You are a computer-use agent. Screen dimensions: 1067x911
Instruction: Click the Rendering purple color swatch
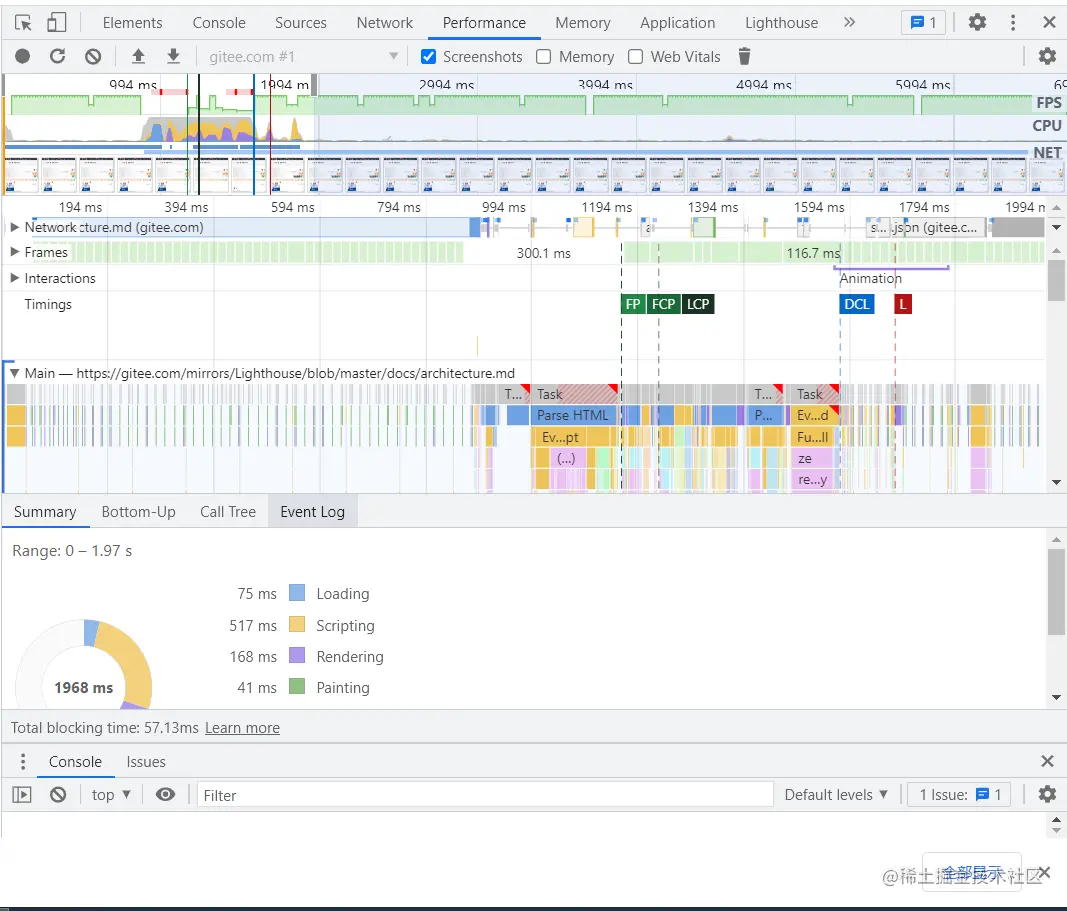tap(297, 656)
